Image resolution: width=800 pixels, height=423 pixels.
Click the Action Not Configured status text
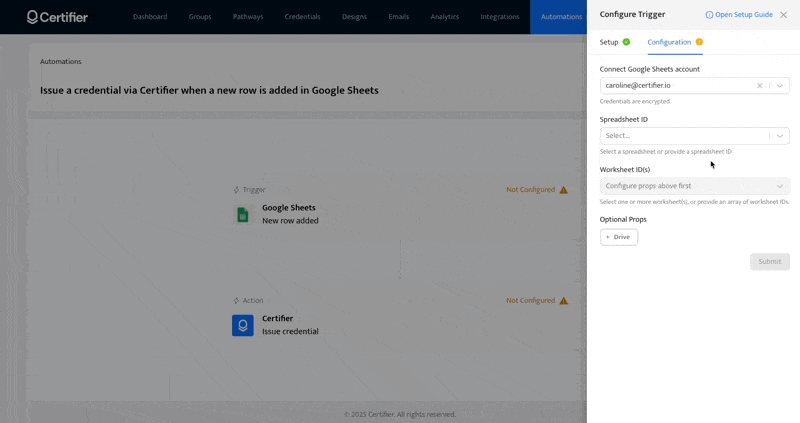(x=530, y=301)
